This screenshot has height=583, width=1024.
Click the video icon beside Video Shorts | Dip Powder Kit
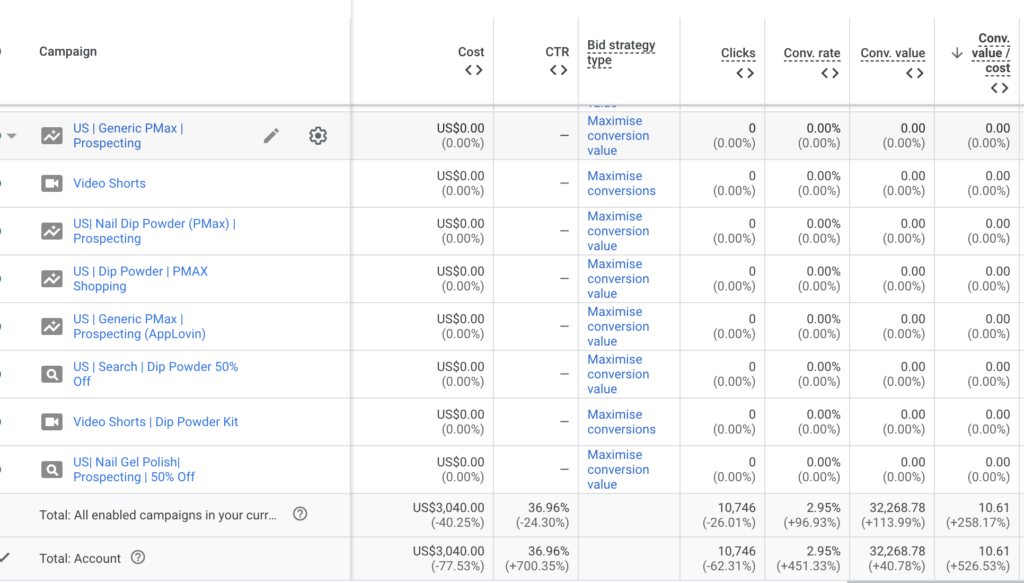tap(51, 422)
